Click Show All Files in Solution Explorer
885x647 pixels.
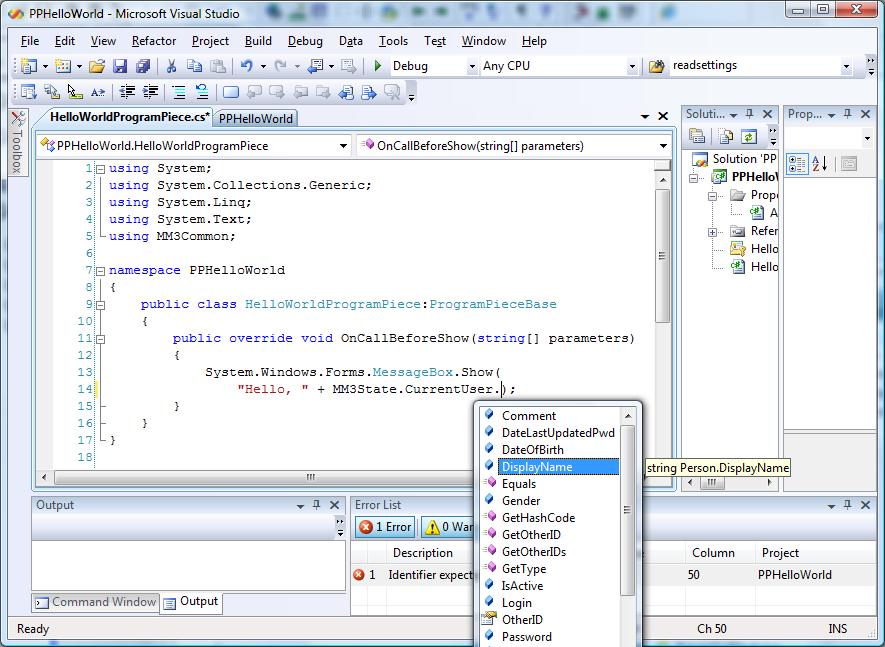coord(726,136)
